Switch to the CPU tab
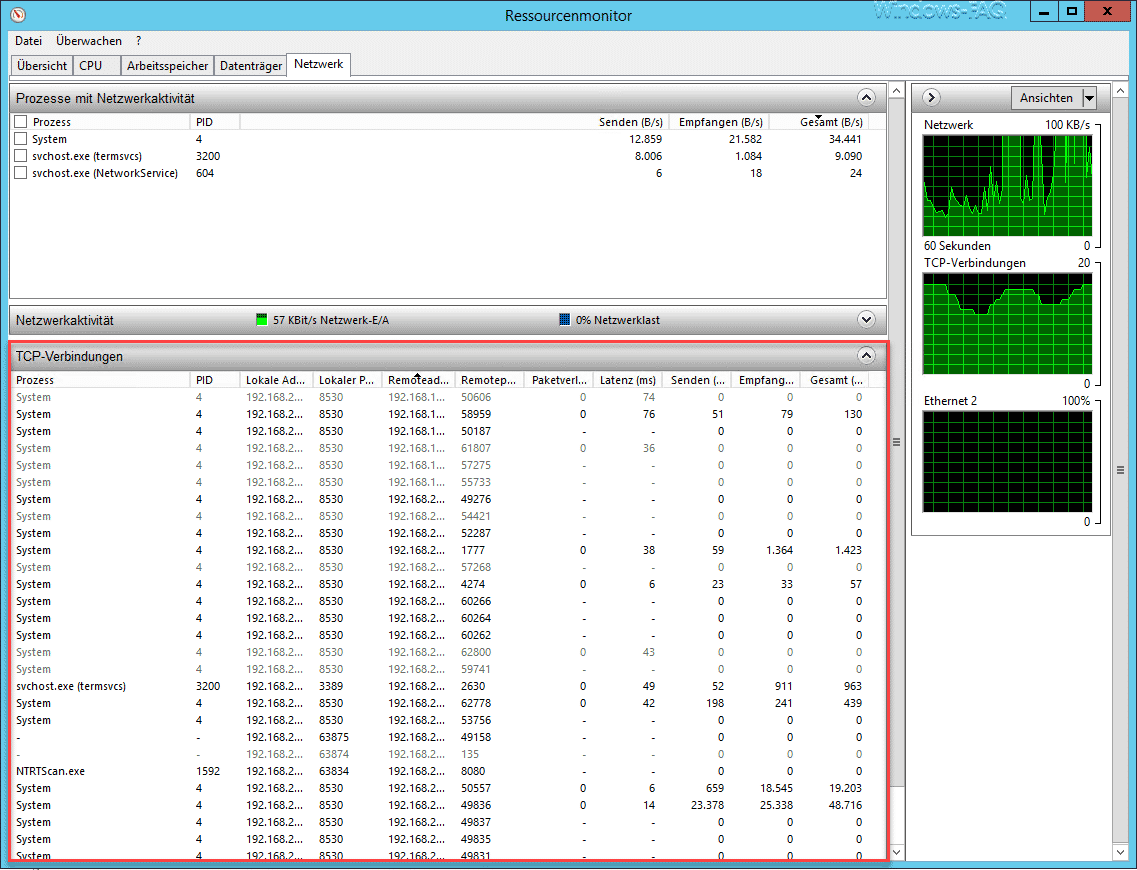1137x870 pixels. tap(96, 65)
